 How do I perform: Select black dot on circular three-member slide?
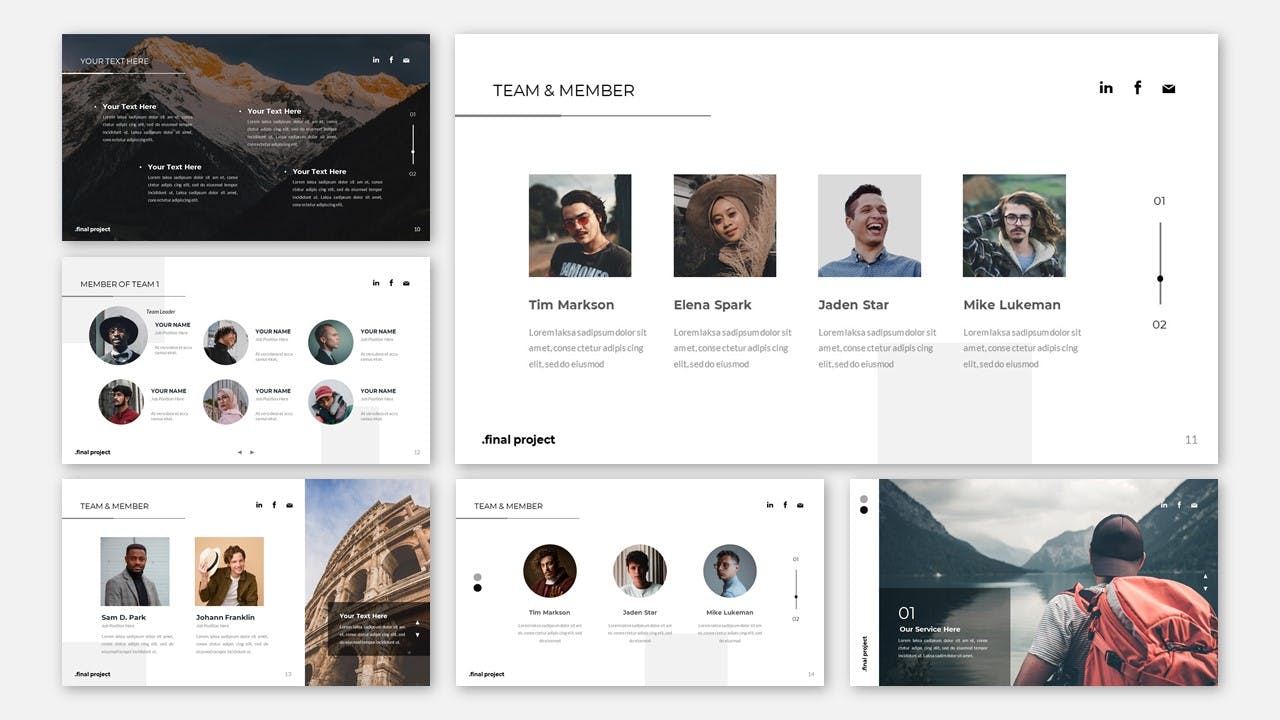pyautogui.click(x=477, y=588)
